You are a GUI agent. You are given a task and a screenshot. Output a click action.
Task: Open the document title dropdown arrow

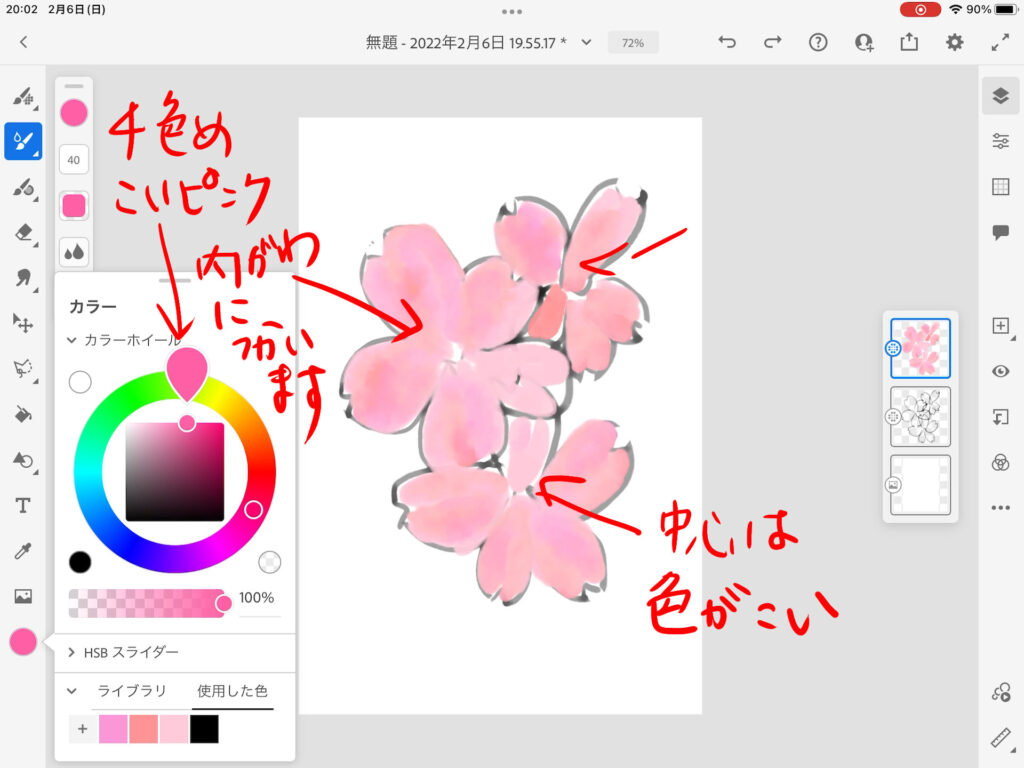[x=587, y=42]
